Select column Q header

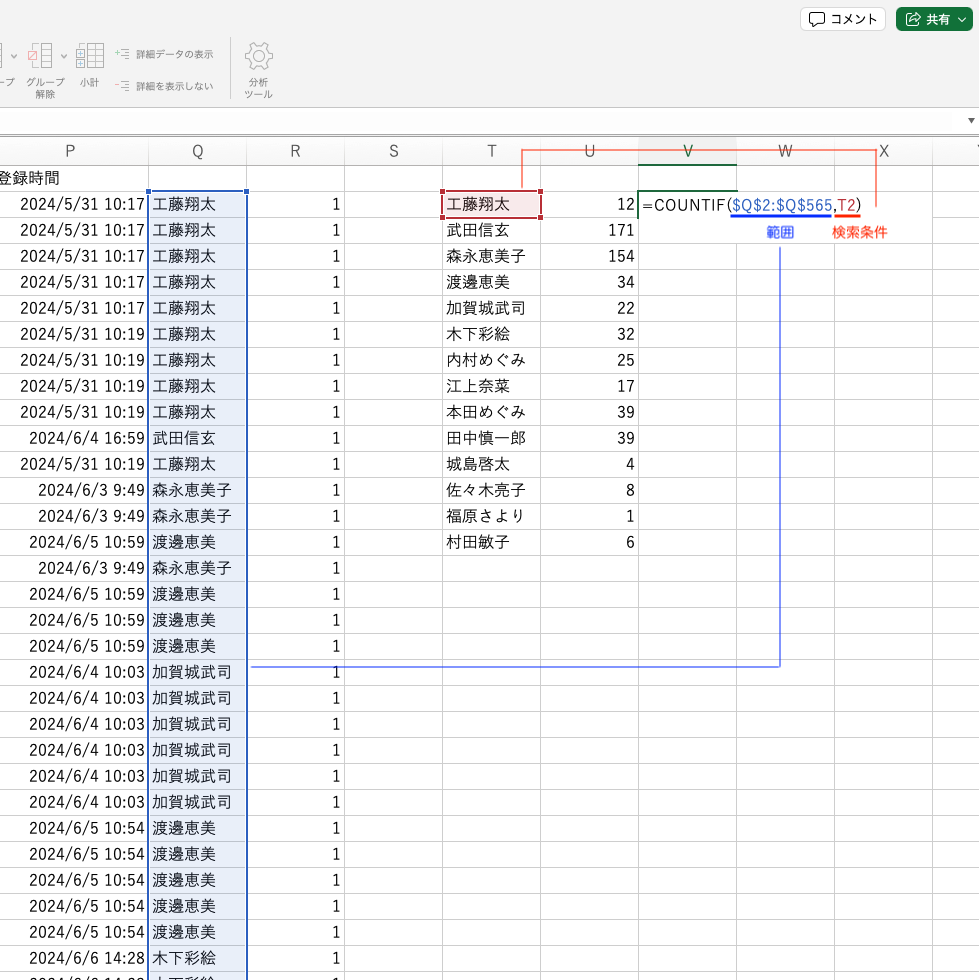coord(198,151)
